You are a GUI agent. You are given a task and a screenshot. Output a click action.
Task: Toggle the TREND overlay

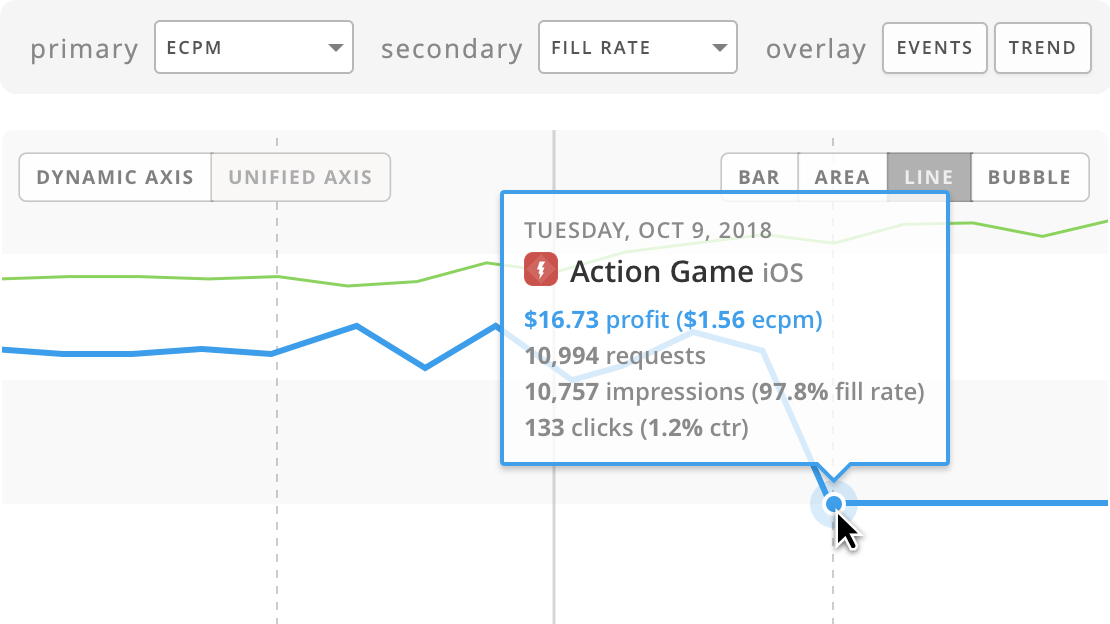tap(1042, 48)
